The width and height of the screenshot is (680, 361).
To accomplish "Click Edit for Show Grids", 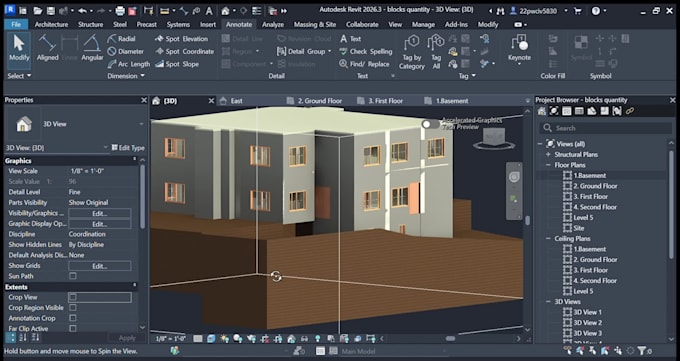I will pyautogui.click(x=99, y=266).
